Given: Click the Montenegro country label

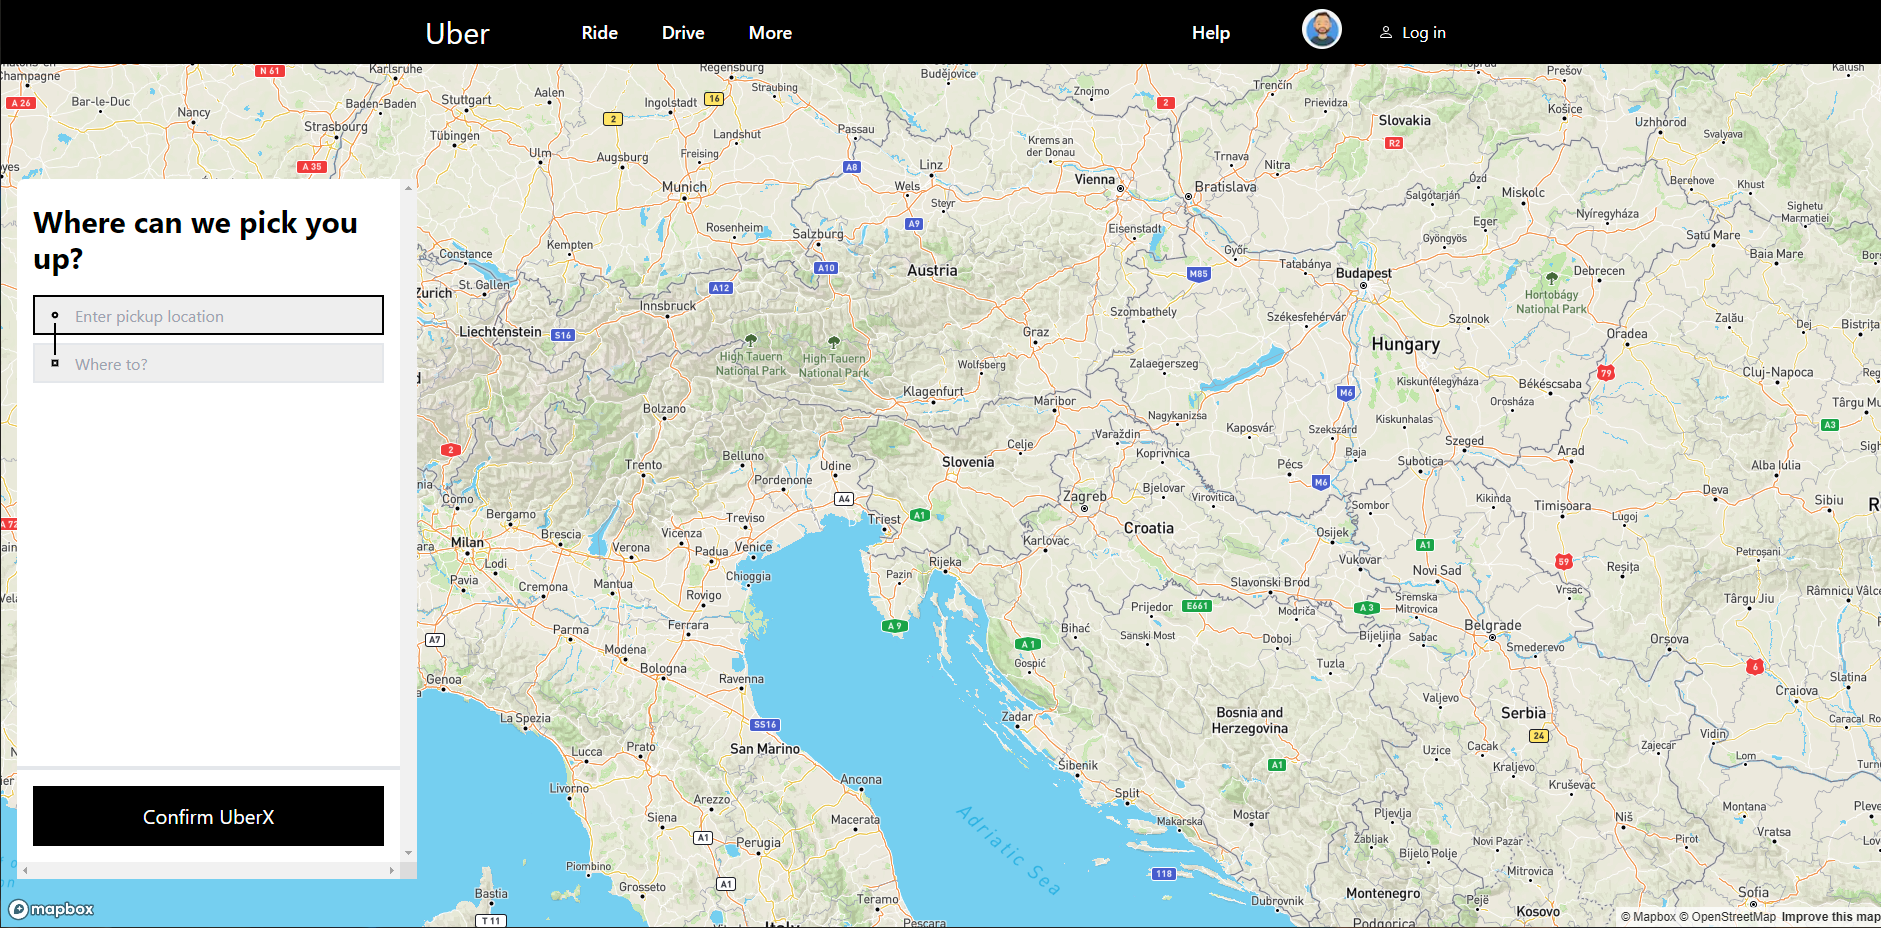Looking at the screenshot, I should click(x=1383, y=893).
